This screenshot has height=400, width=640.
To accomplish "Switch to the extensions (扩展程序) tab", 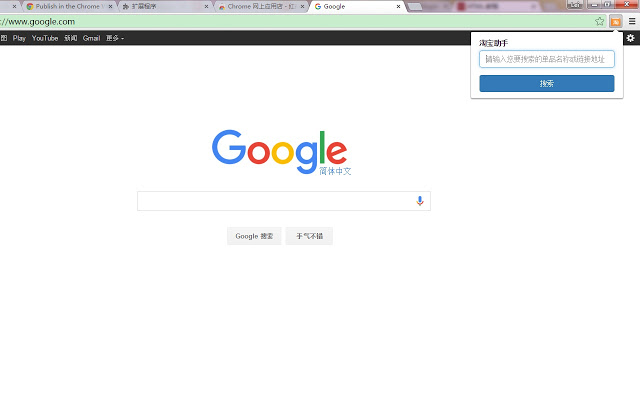I will (x=163, y=7).
